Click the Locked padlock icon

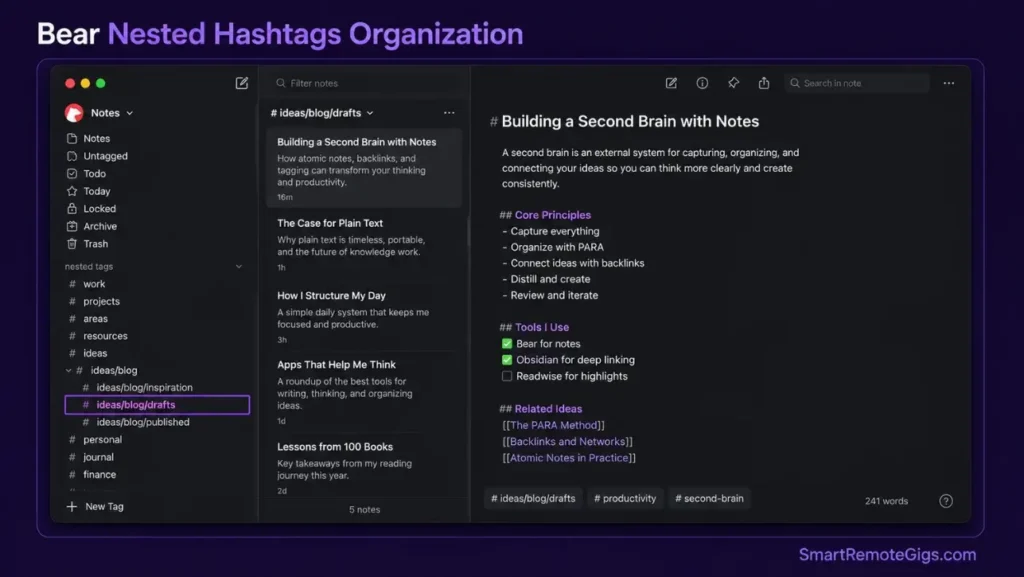tap(72, 208)
